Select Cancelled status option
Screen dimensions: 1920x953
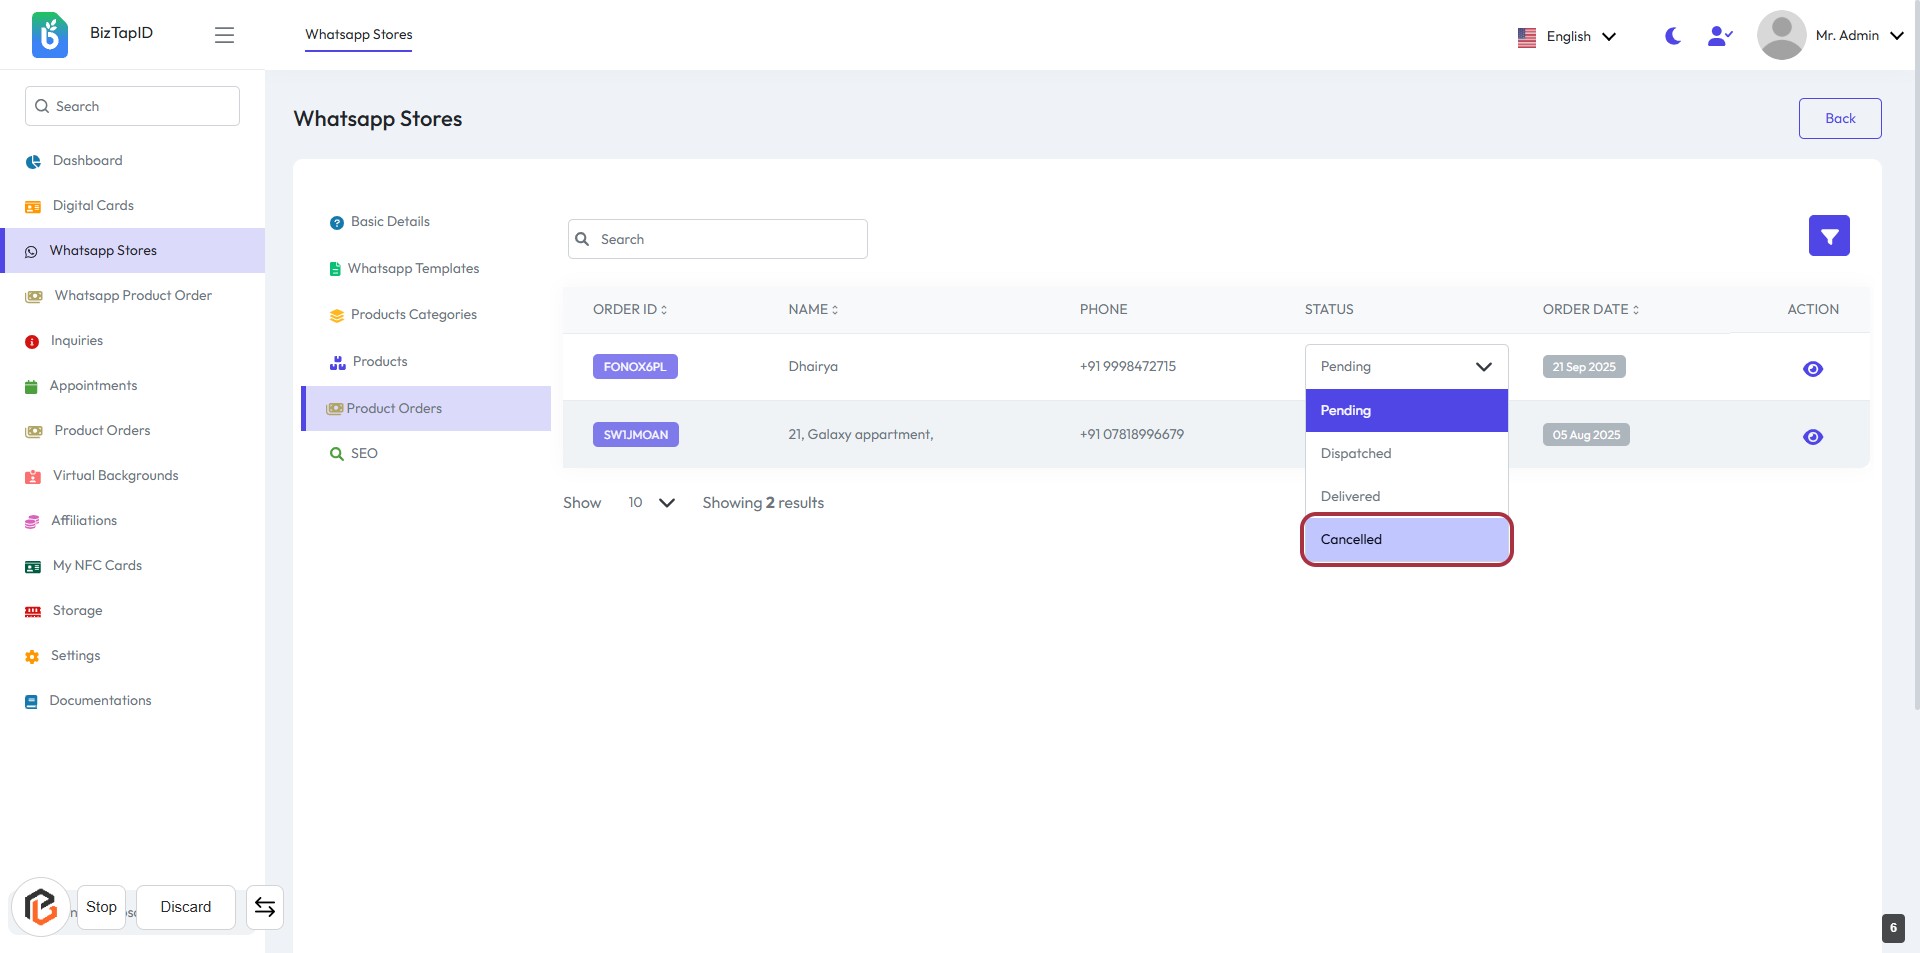tap(1406, 540)
